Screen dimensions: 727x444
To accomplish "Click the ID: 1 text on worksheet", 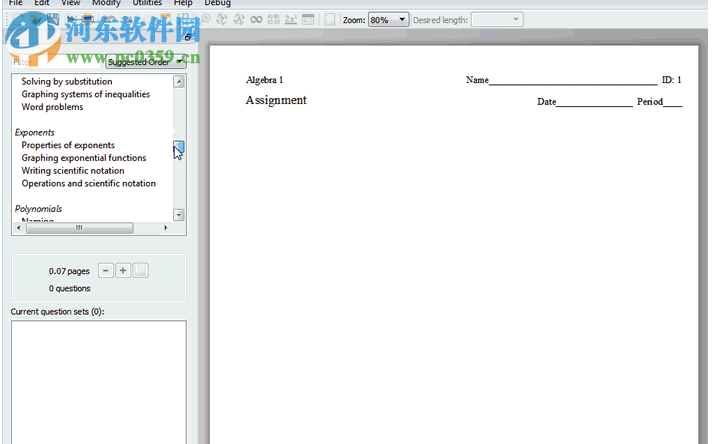I will [x=671, y=80].
